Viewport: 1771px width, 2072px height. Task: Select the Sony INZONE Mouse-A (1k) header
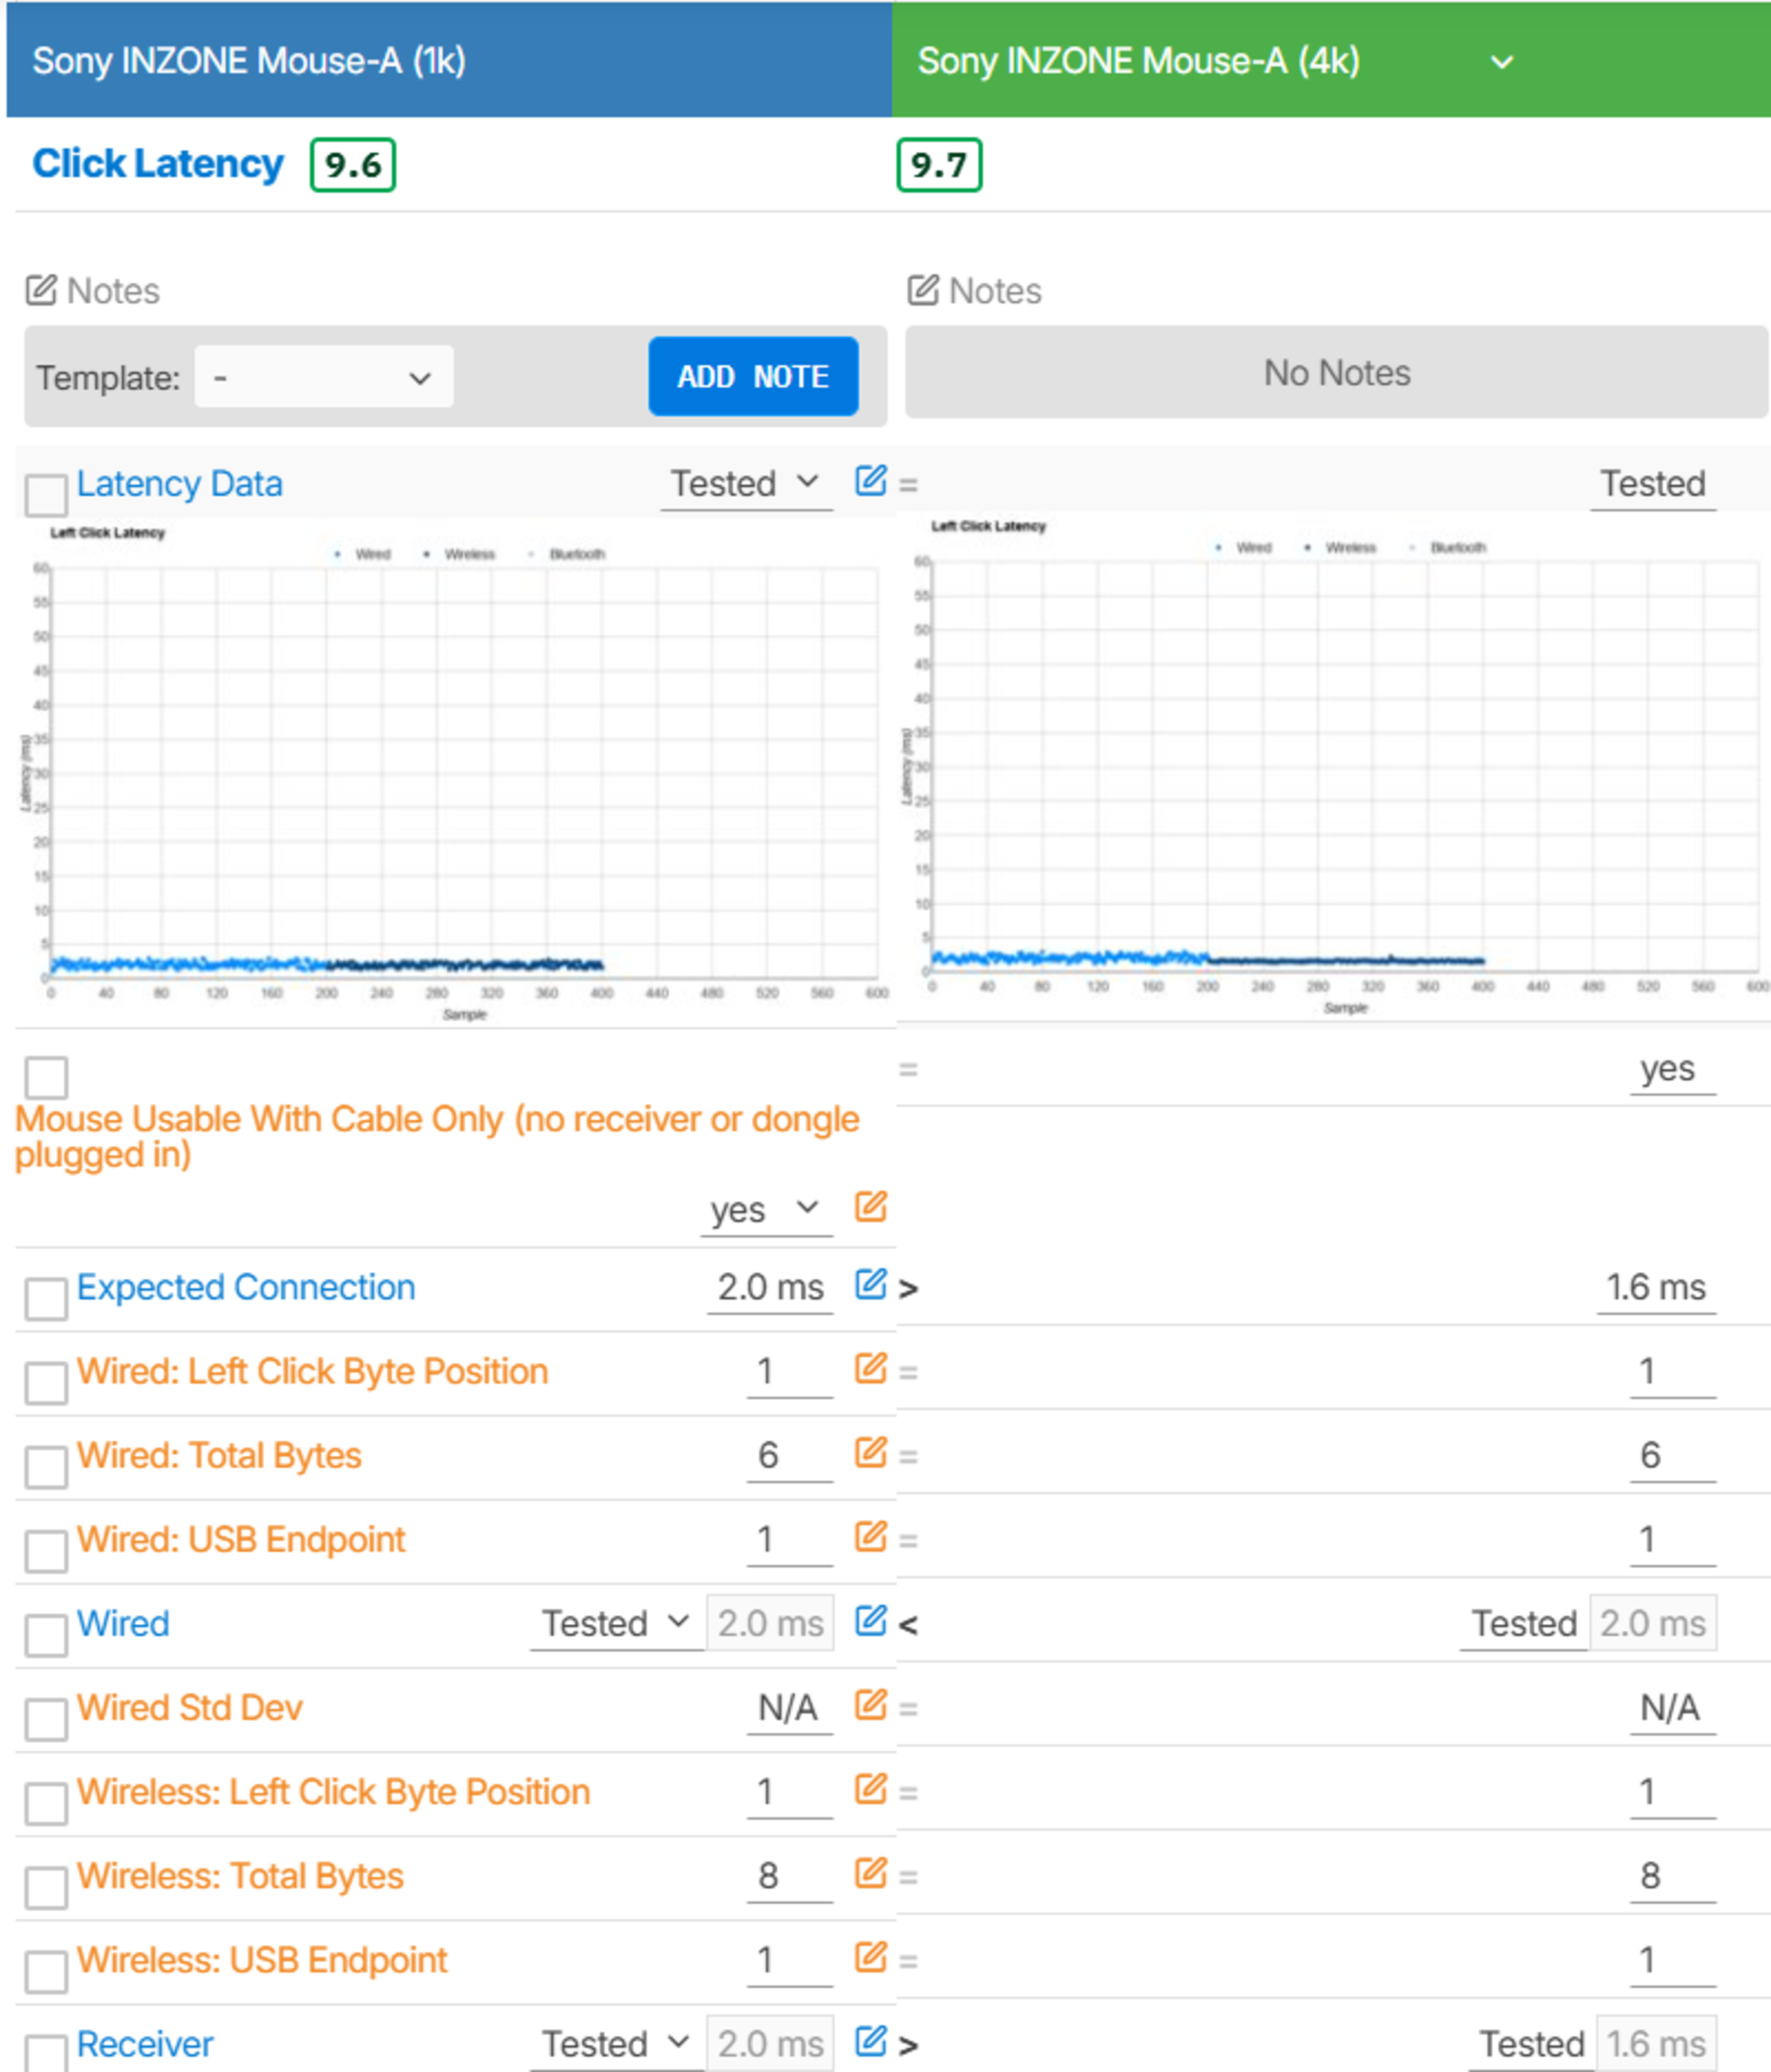coord(249,61)
